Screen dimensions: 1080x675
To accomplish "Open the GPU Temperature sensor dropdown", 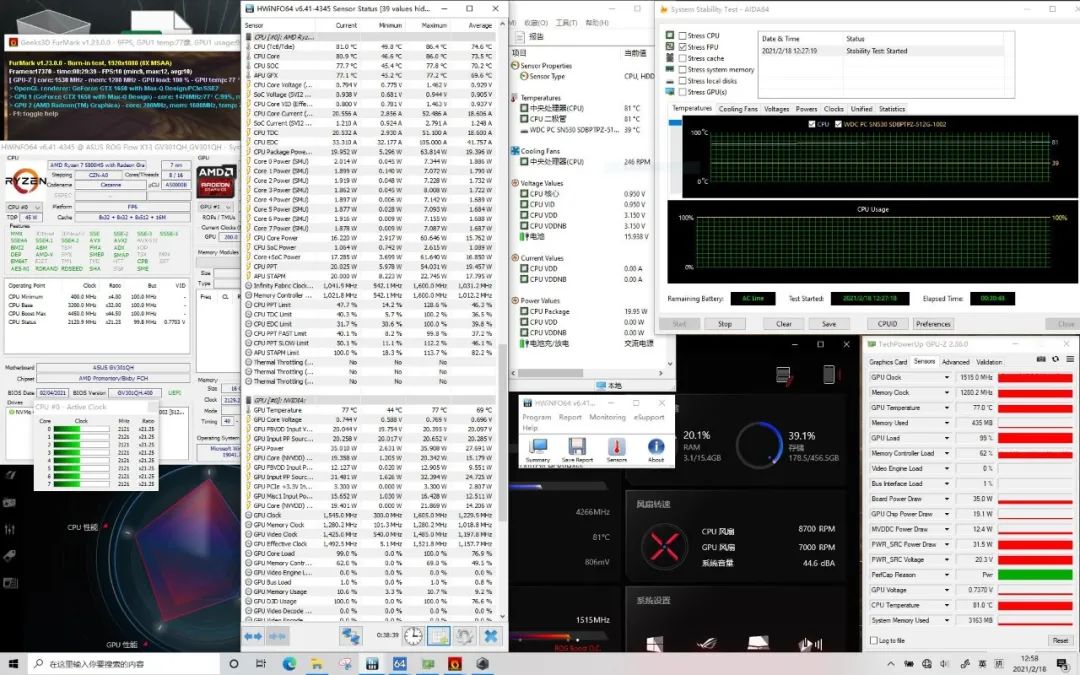I will [x=947, y=408].
